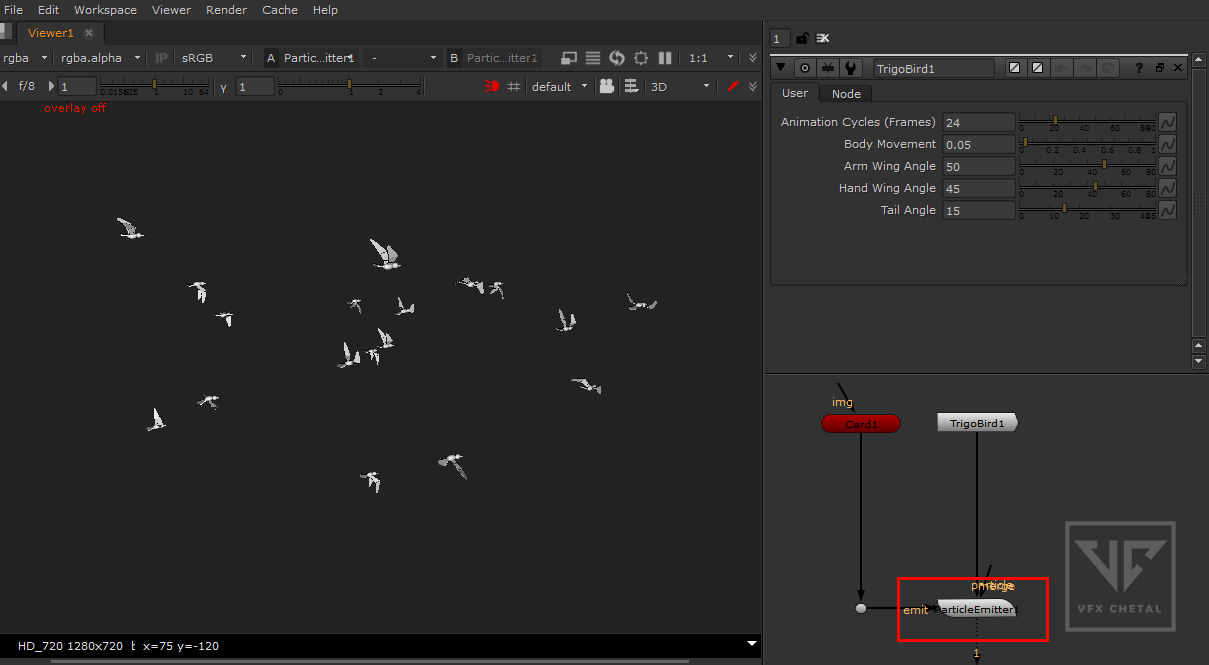Collapse the TrigoBird1 properties panel

[781, 68]
